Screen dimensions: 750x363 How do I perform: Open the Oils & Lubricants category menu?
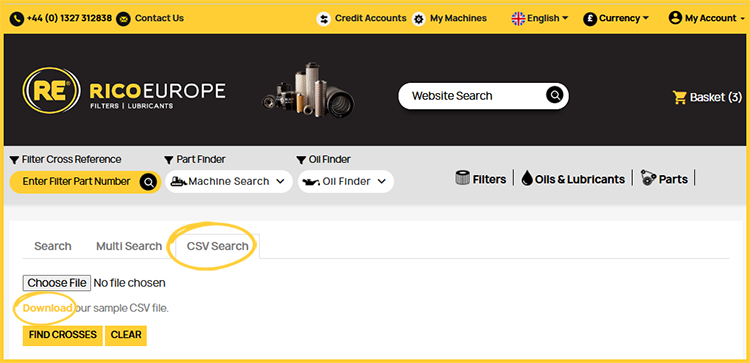[580, 179]
